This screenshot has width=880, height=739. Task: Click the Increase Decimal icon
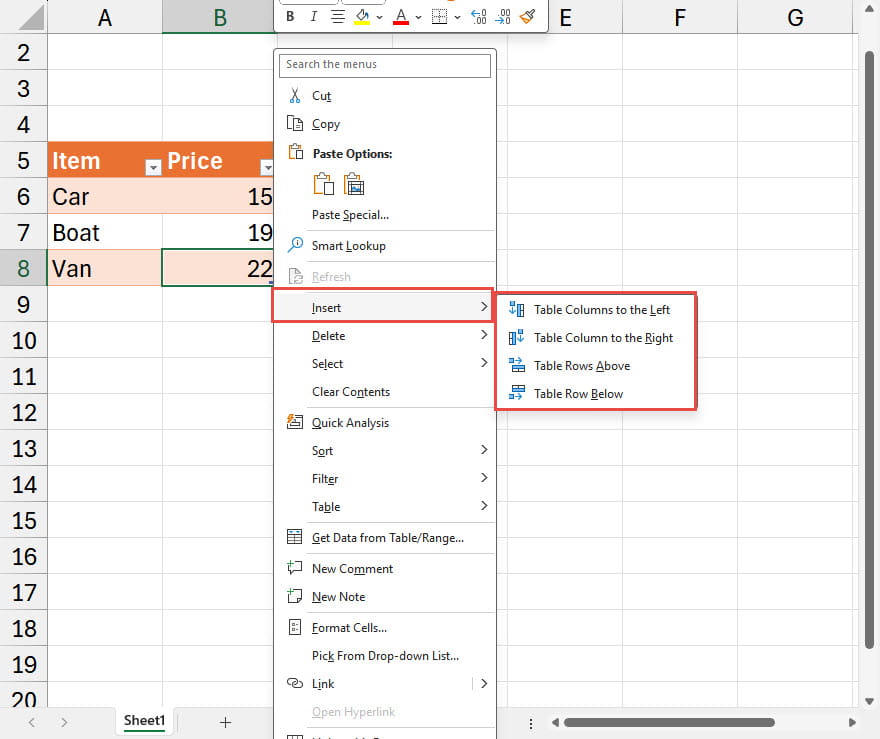click(x=478, y=17)
